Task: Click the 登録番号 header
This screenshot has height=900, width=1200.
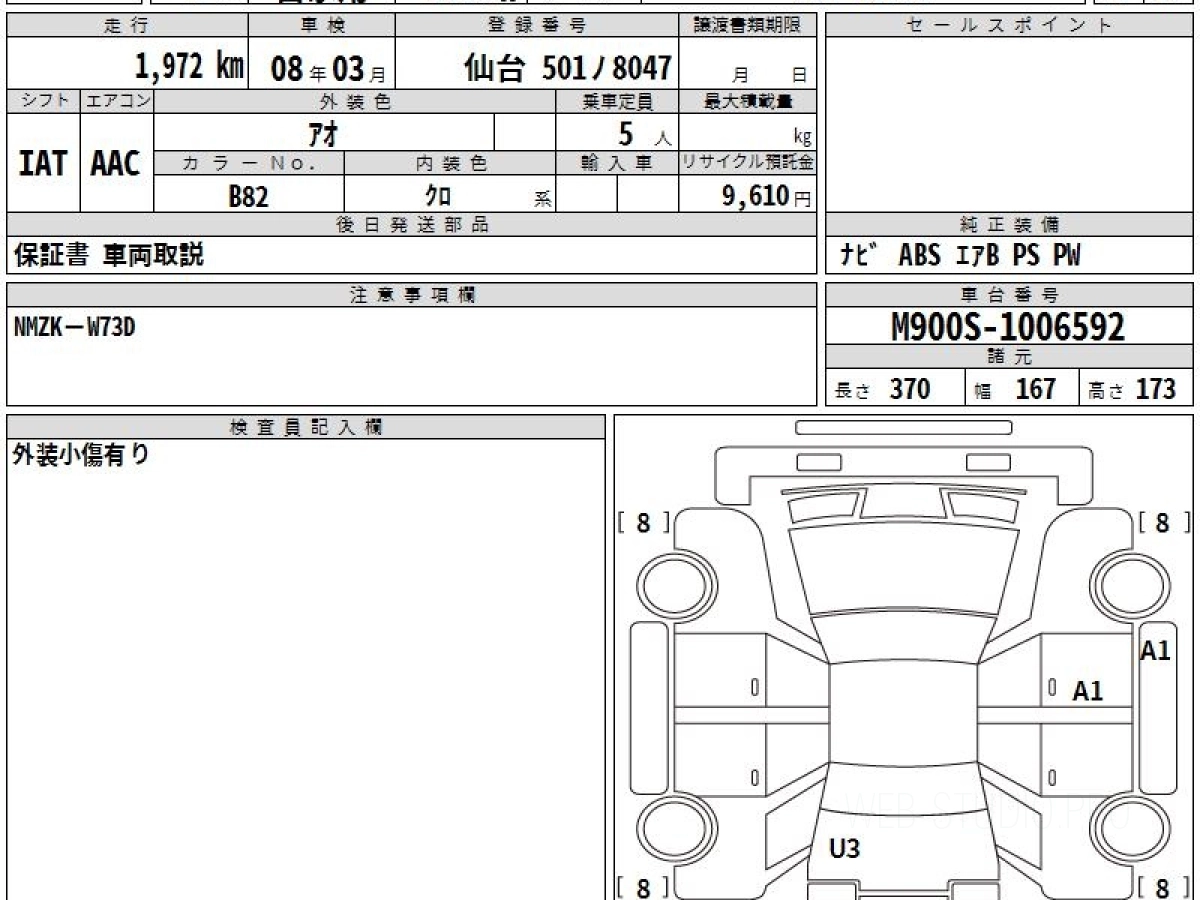Action: point(537,26)
